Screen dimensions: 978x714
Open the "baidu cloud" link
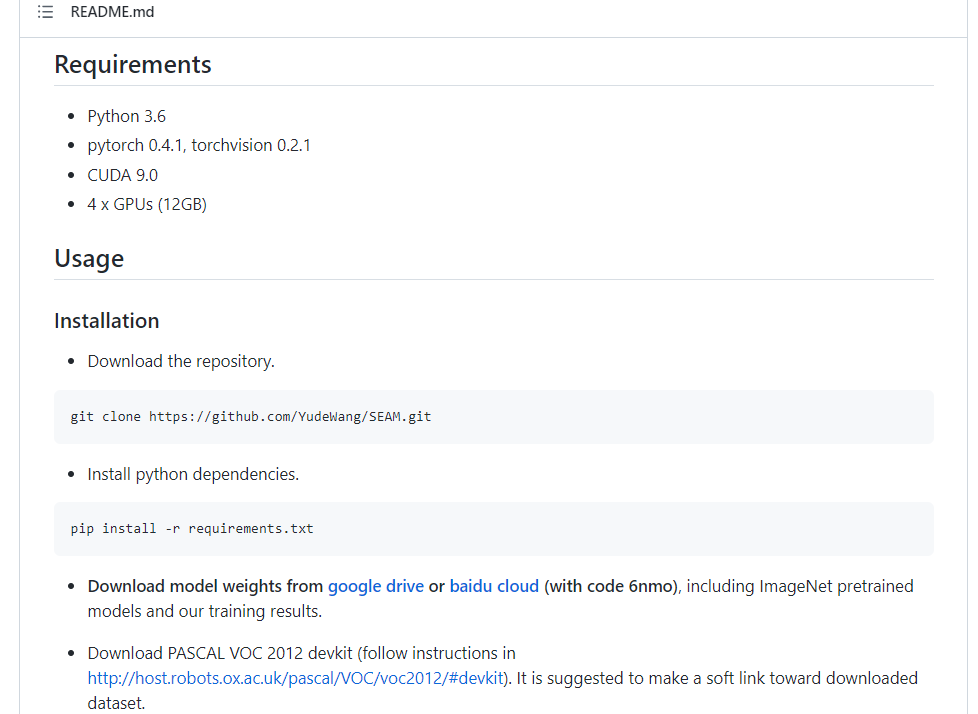pyautogui.click(x=494, y=586)
